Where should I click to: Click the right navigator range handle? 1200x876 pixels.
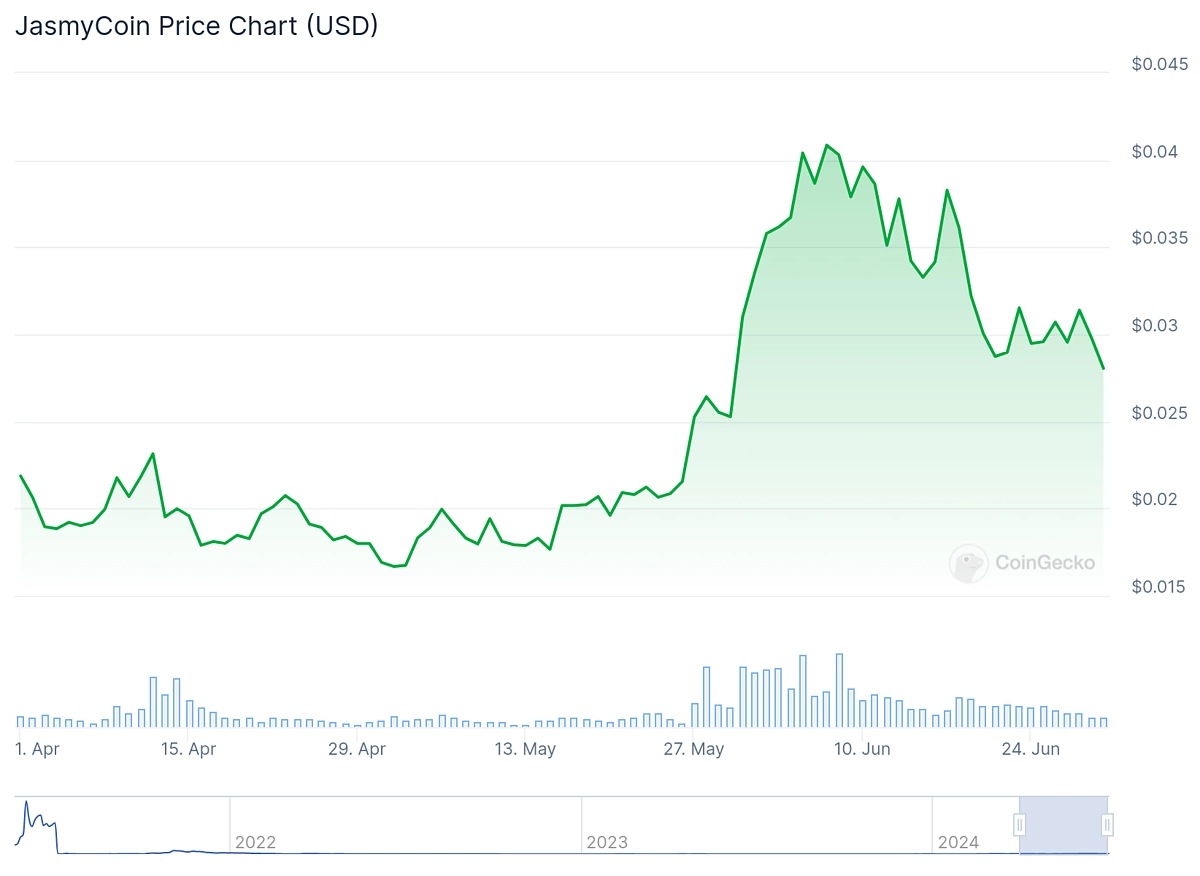1108,825
